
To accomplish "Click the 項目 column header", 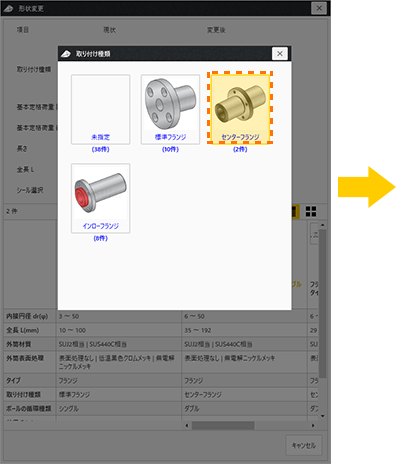I will [x=23, y=30].
